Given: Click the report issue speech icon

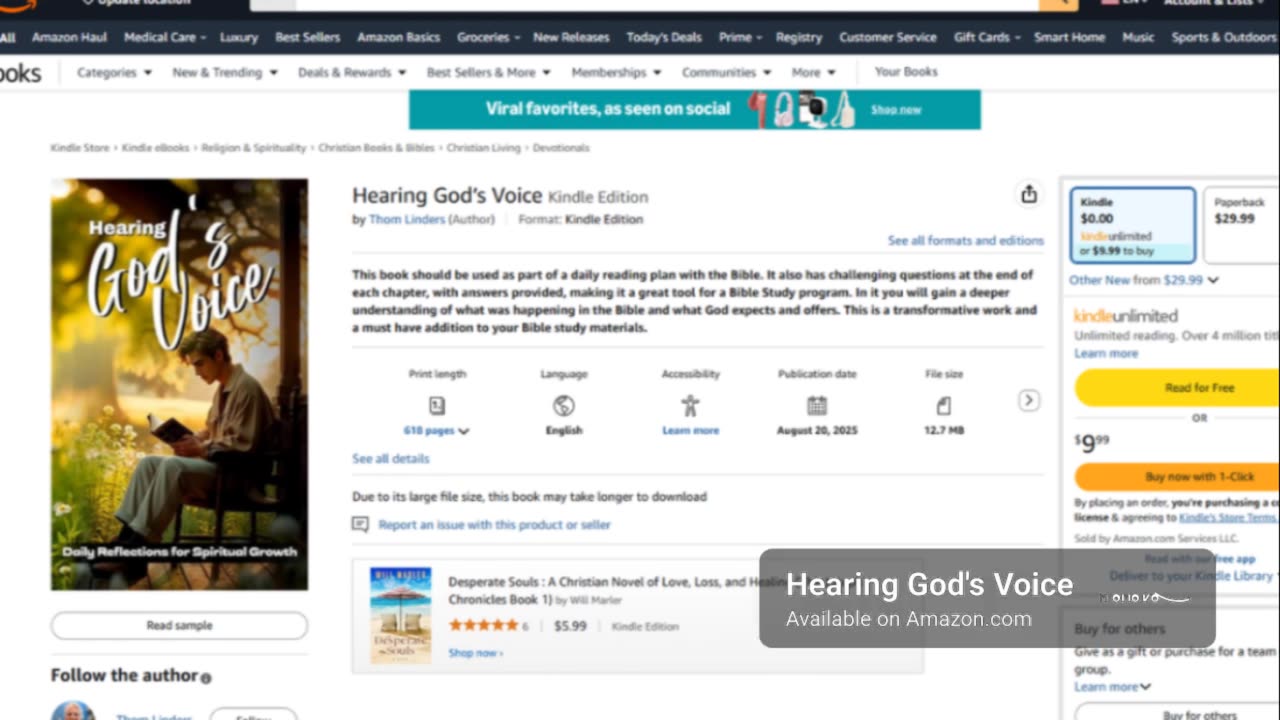Looking at the screenshot, I should [360, 524].
